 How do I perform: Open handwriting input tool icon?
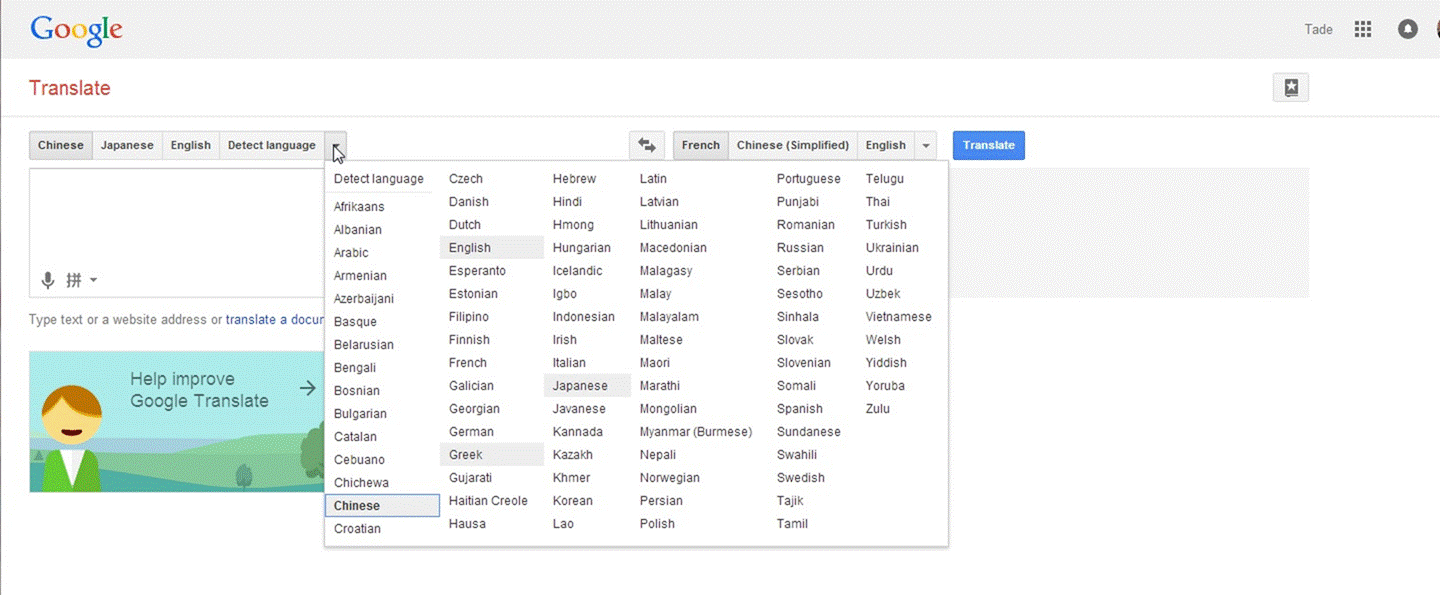[74, 280]
